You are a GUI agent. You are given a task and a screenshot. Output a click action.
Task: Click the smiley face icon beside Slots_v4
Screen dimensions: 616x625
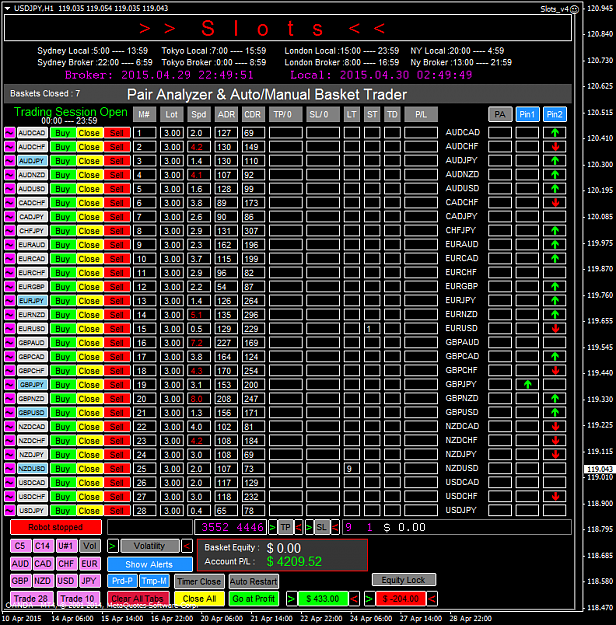coord(574,9)
